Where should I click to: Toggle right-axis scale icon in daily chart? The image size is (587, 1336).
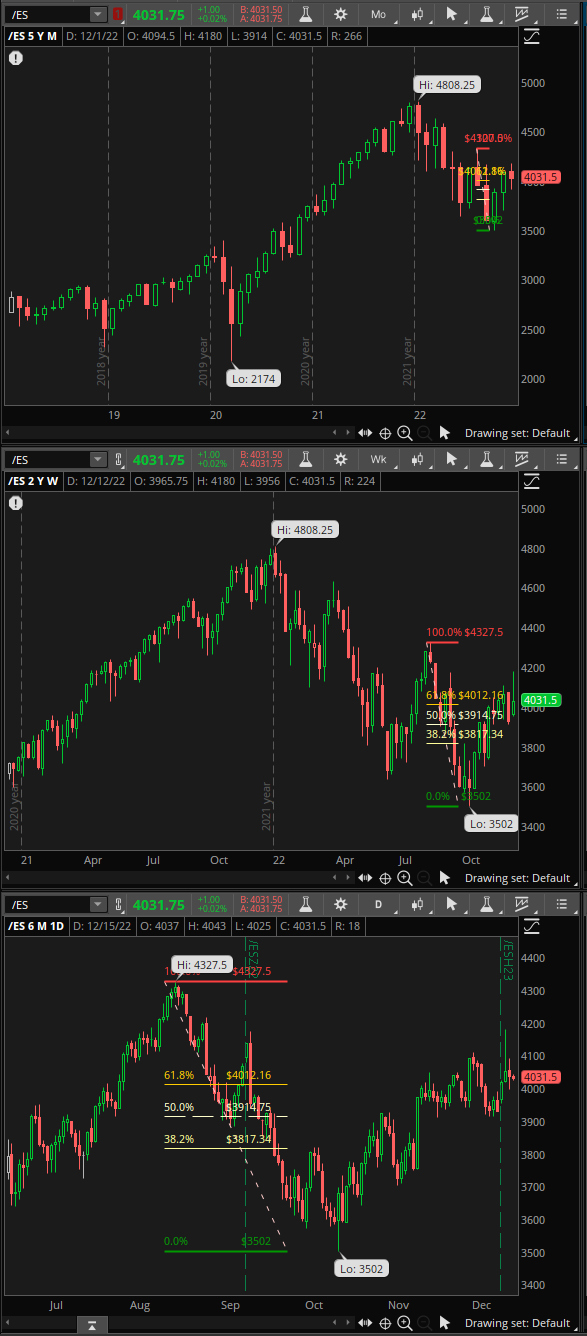pos(531,926)
